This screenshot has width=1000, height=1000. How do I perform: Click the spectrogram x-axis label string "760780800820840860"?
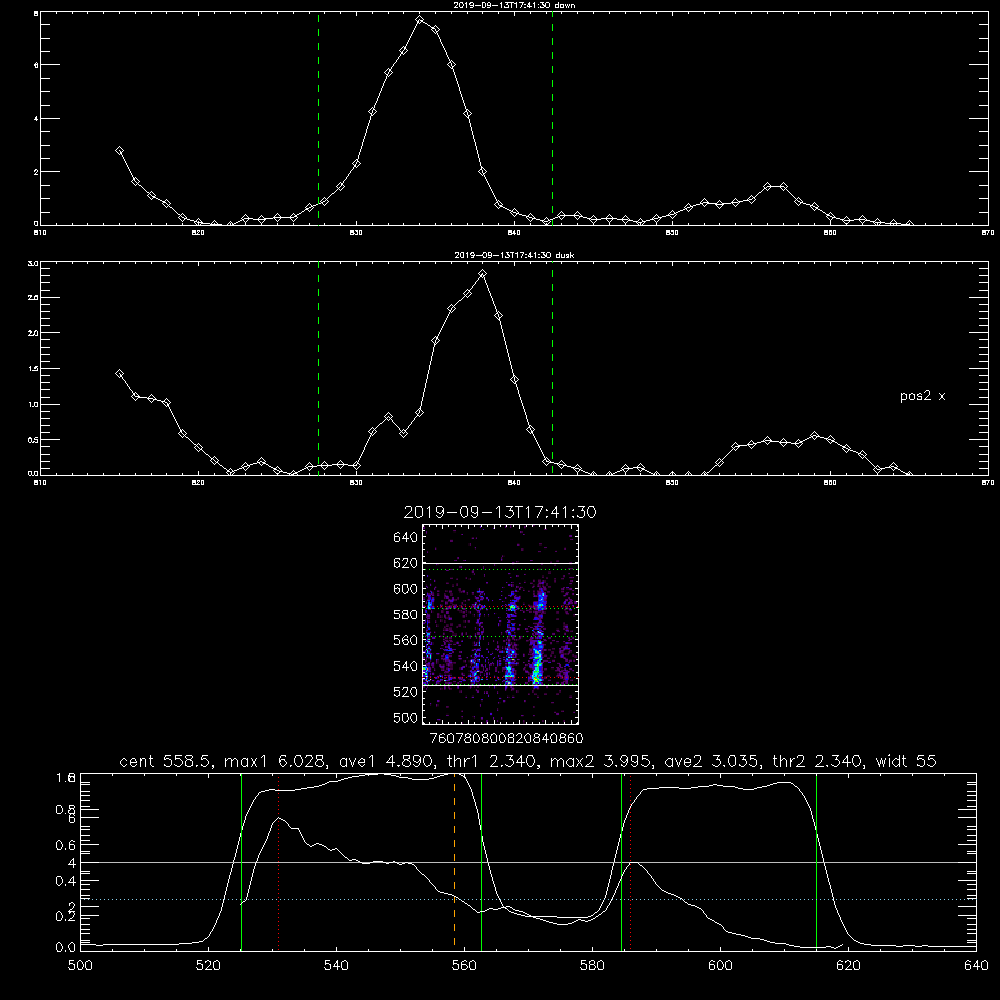[507, 739]
